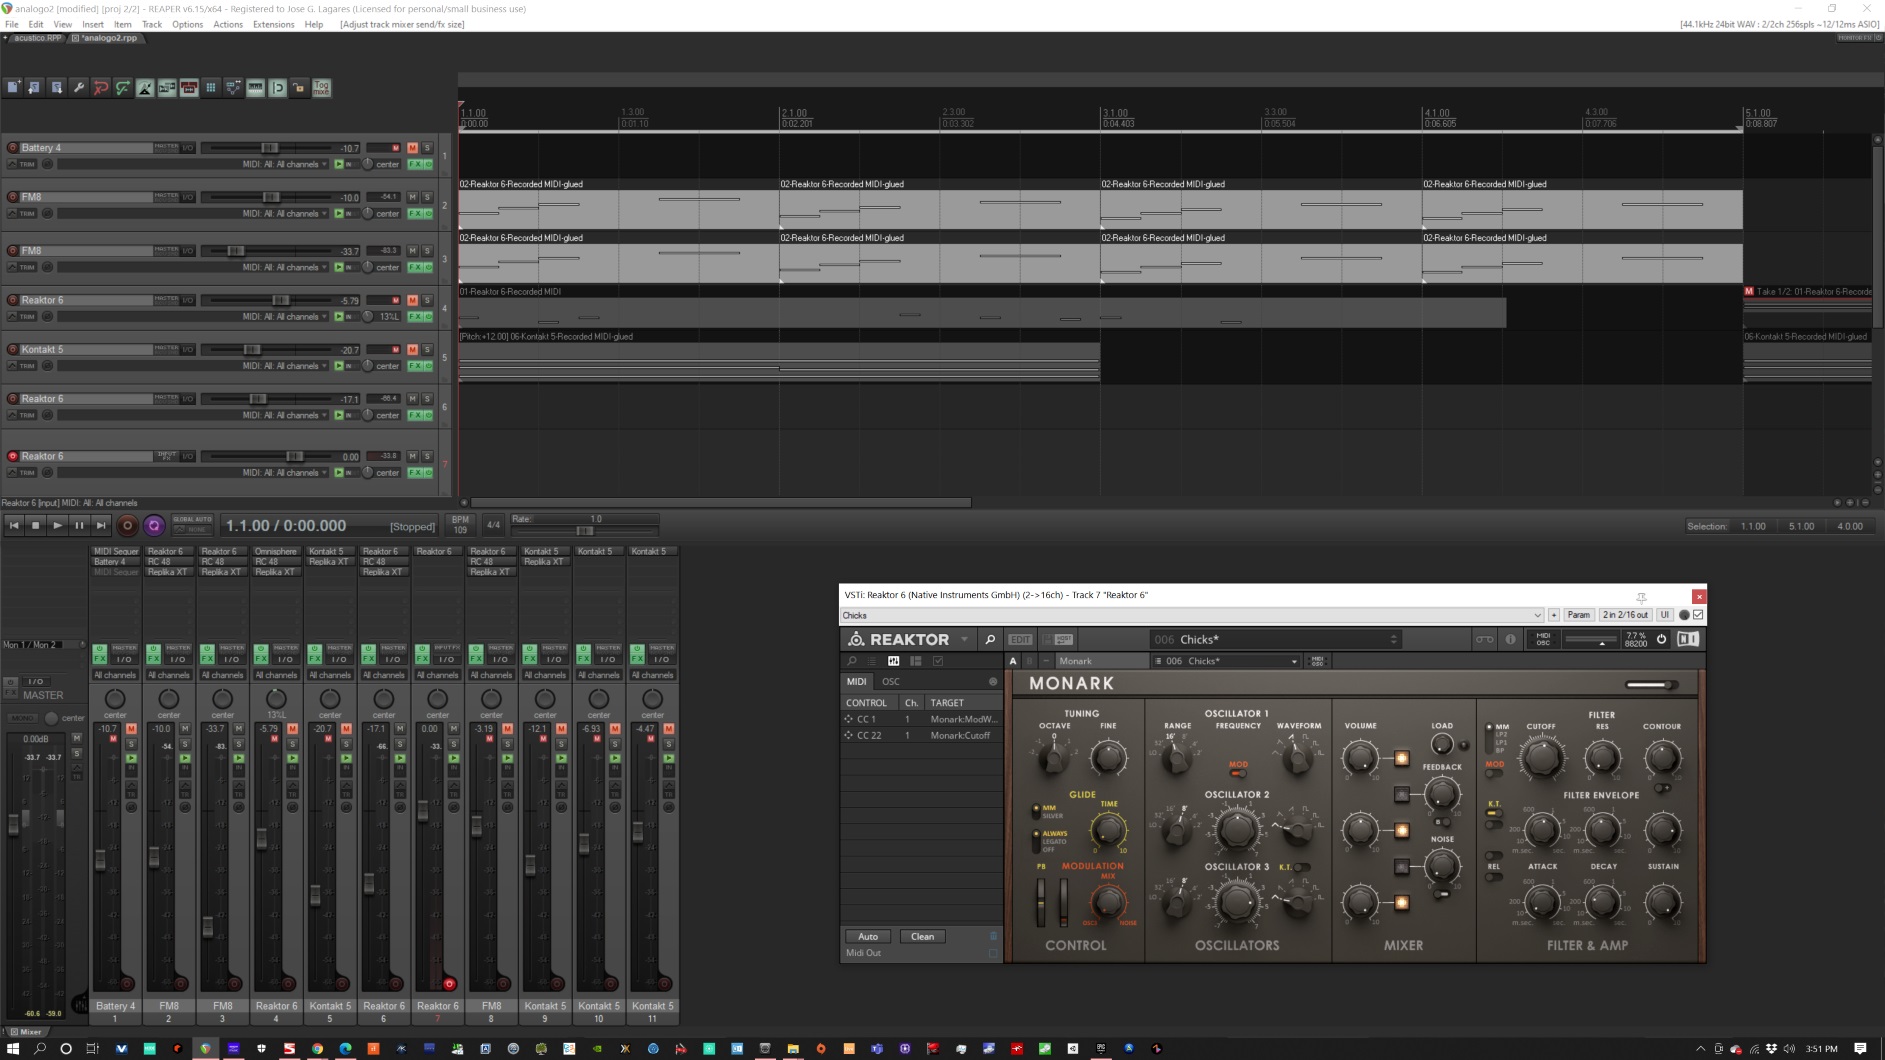Pin the Reaktor FX window on top
1885x1060 pixels.
click(1641, 596)
